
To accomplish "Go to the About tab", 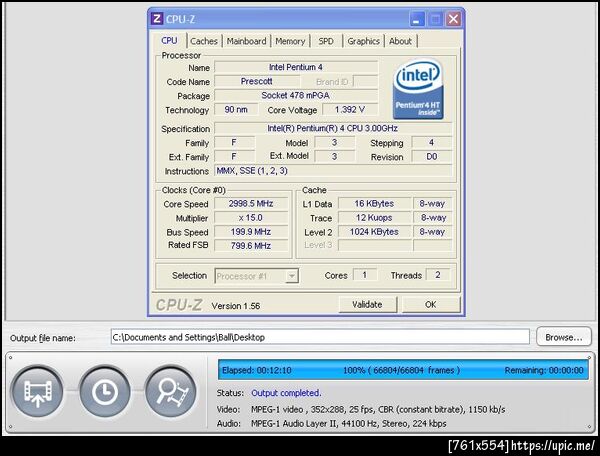I will tap(400, 41).
